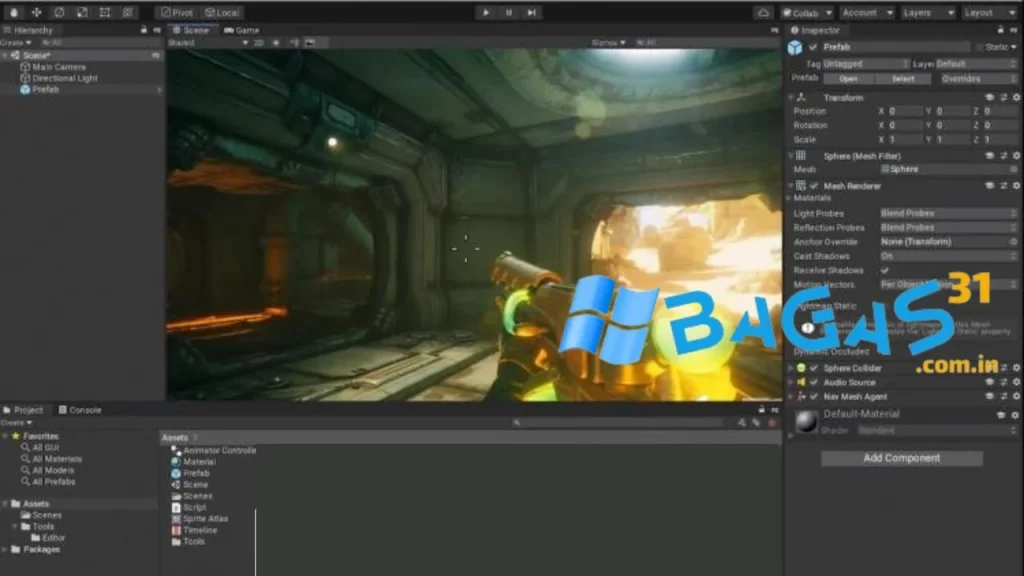Open Default-Material settings gear
The image size is (1024, 576).
[1015, 415]
